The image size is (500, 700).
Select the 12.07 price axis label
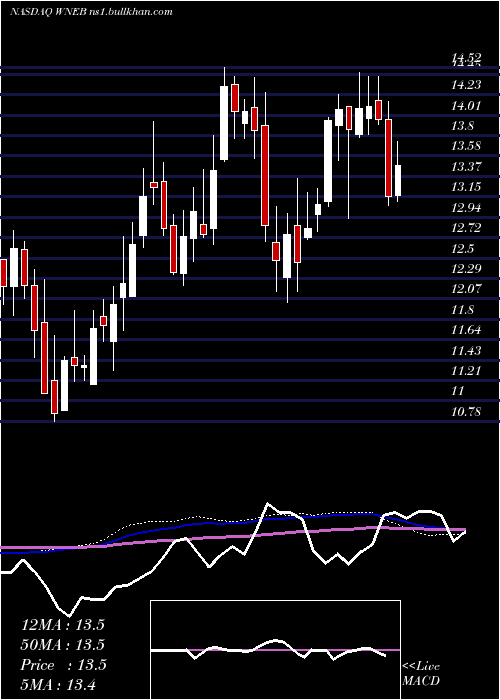pos(466,289)
